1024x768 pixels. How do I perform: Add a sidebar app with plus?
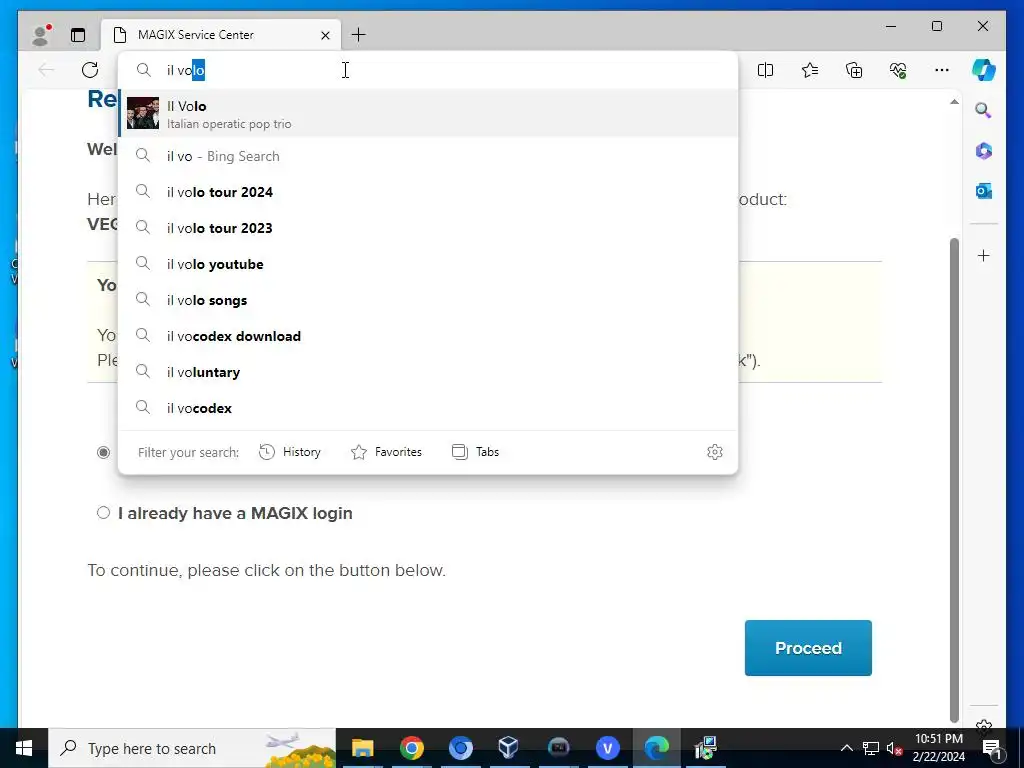click(x=984, y=255)
